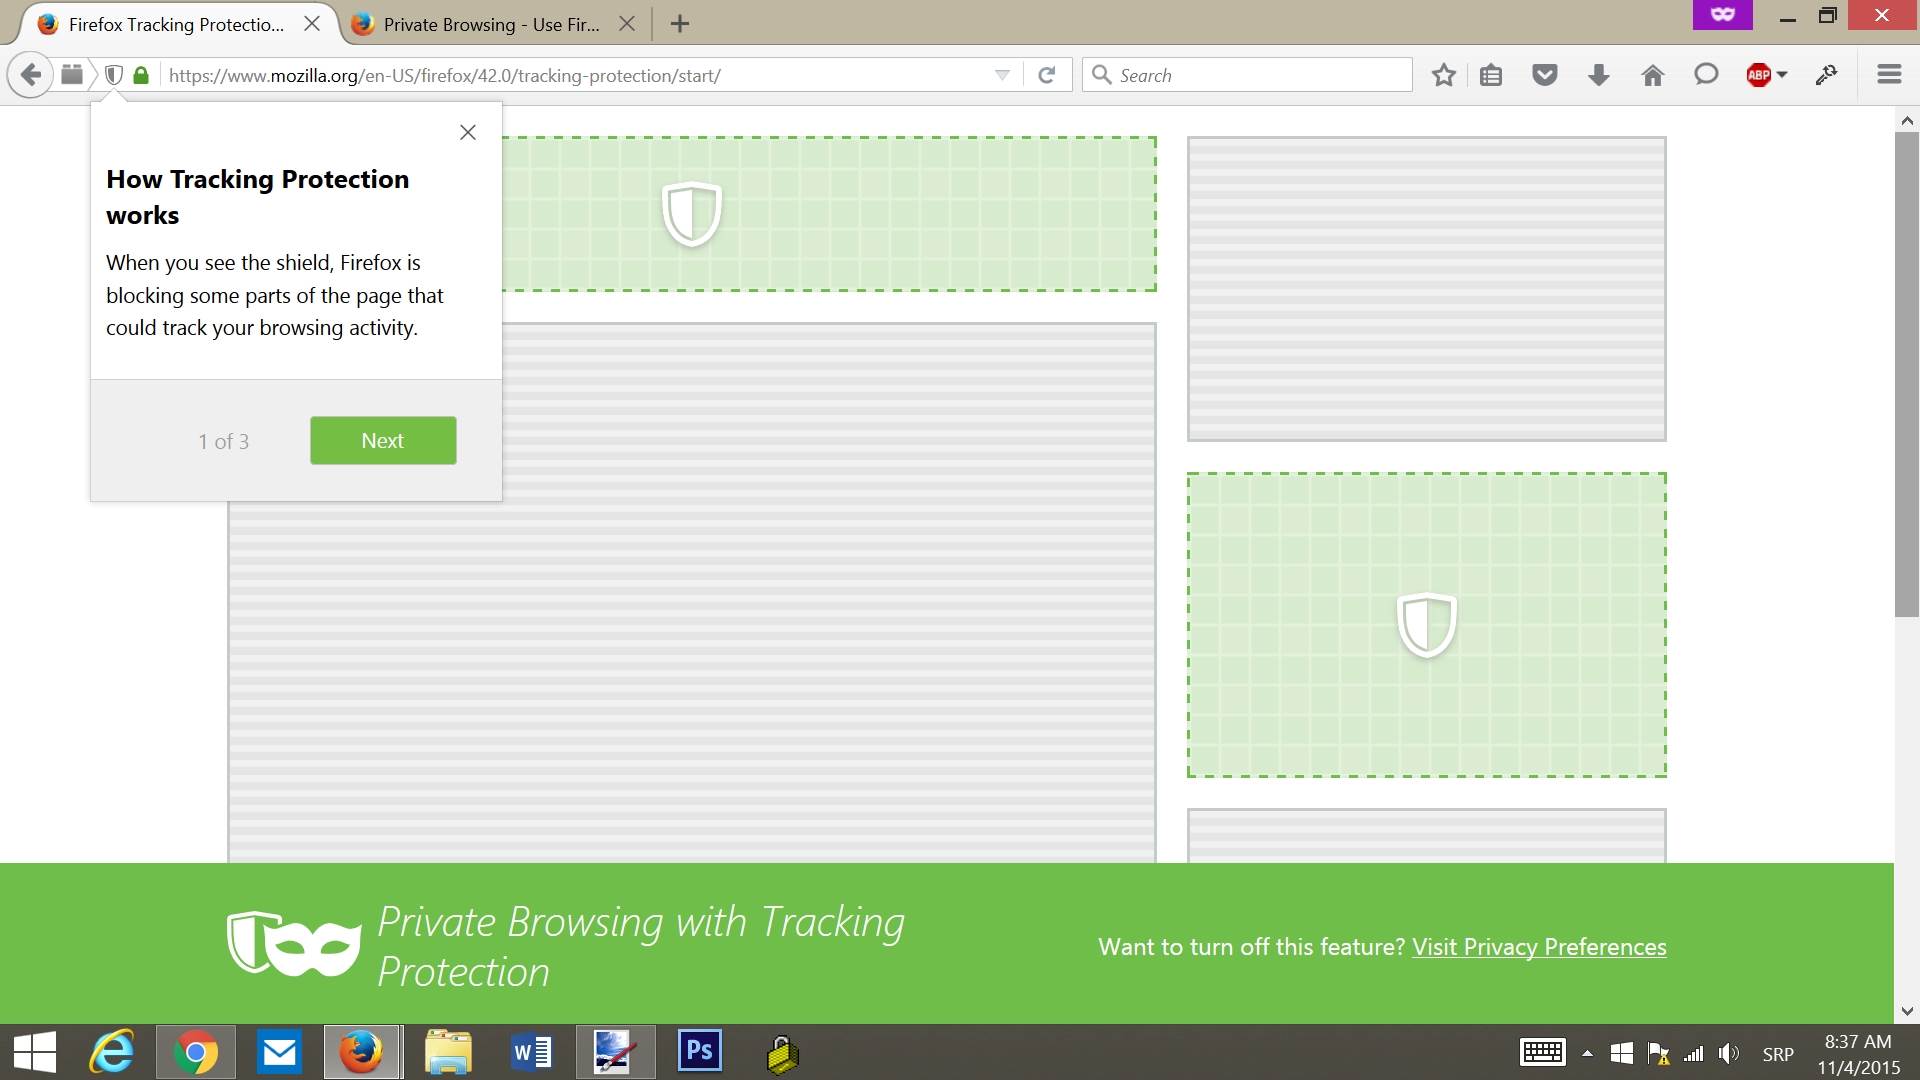Open Photoshop from the taskbar
Viewport: 1920px width, 1080px height.
click(699, 1051)
